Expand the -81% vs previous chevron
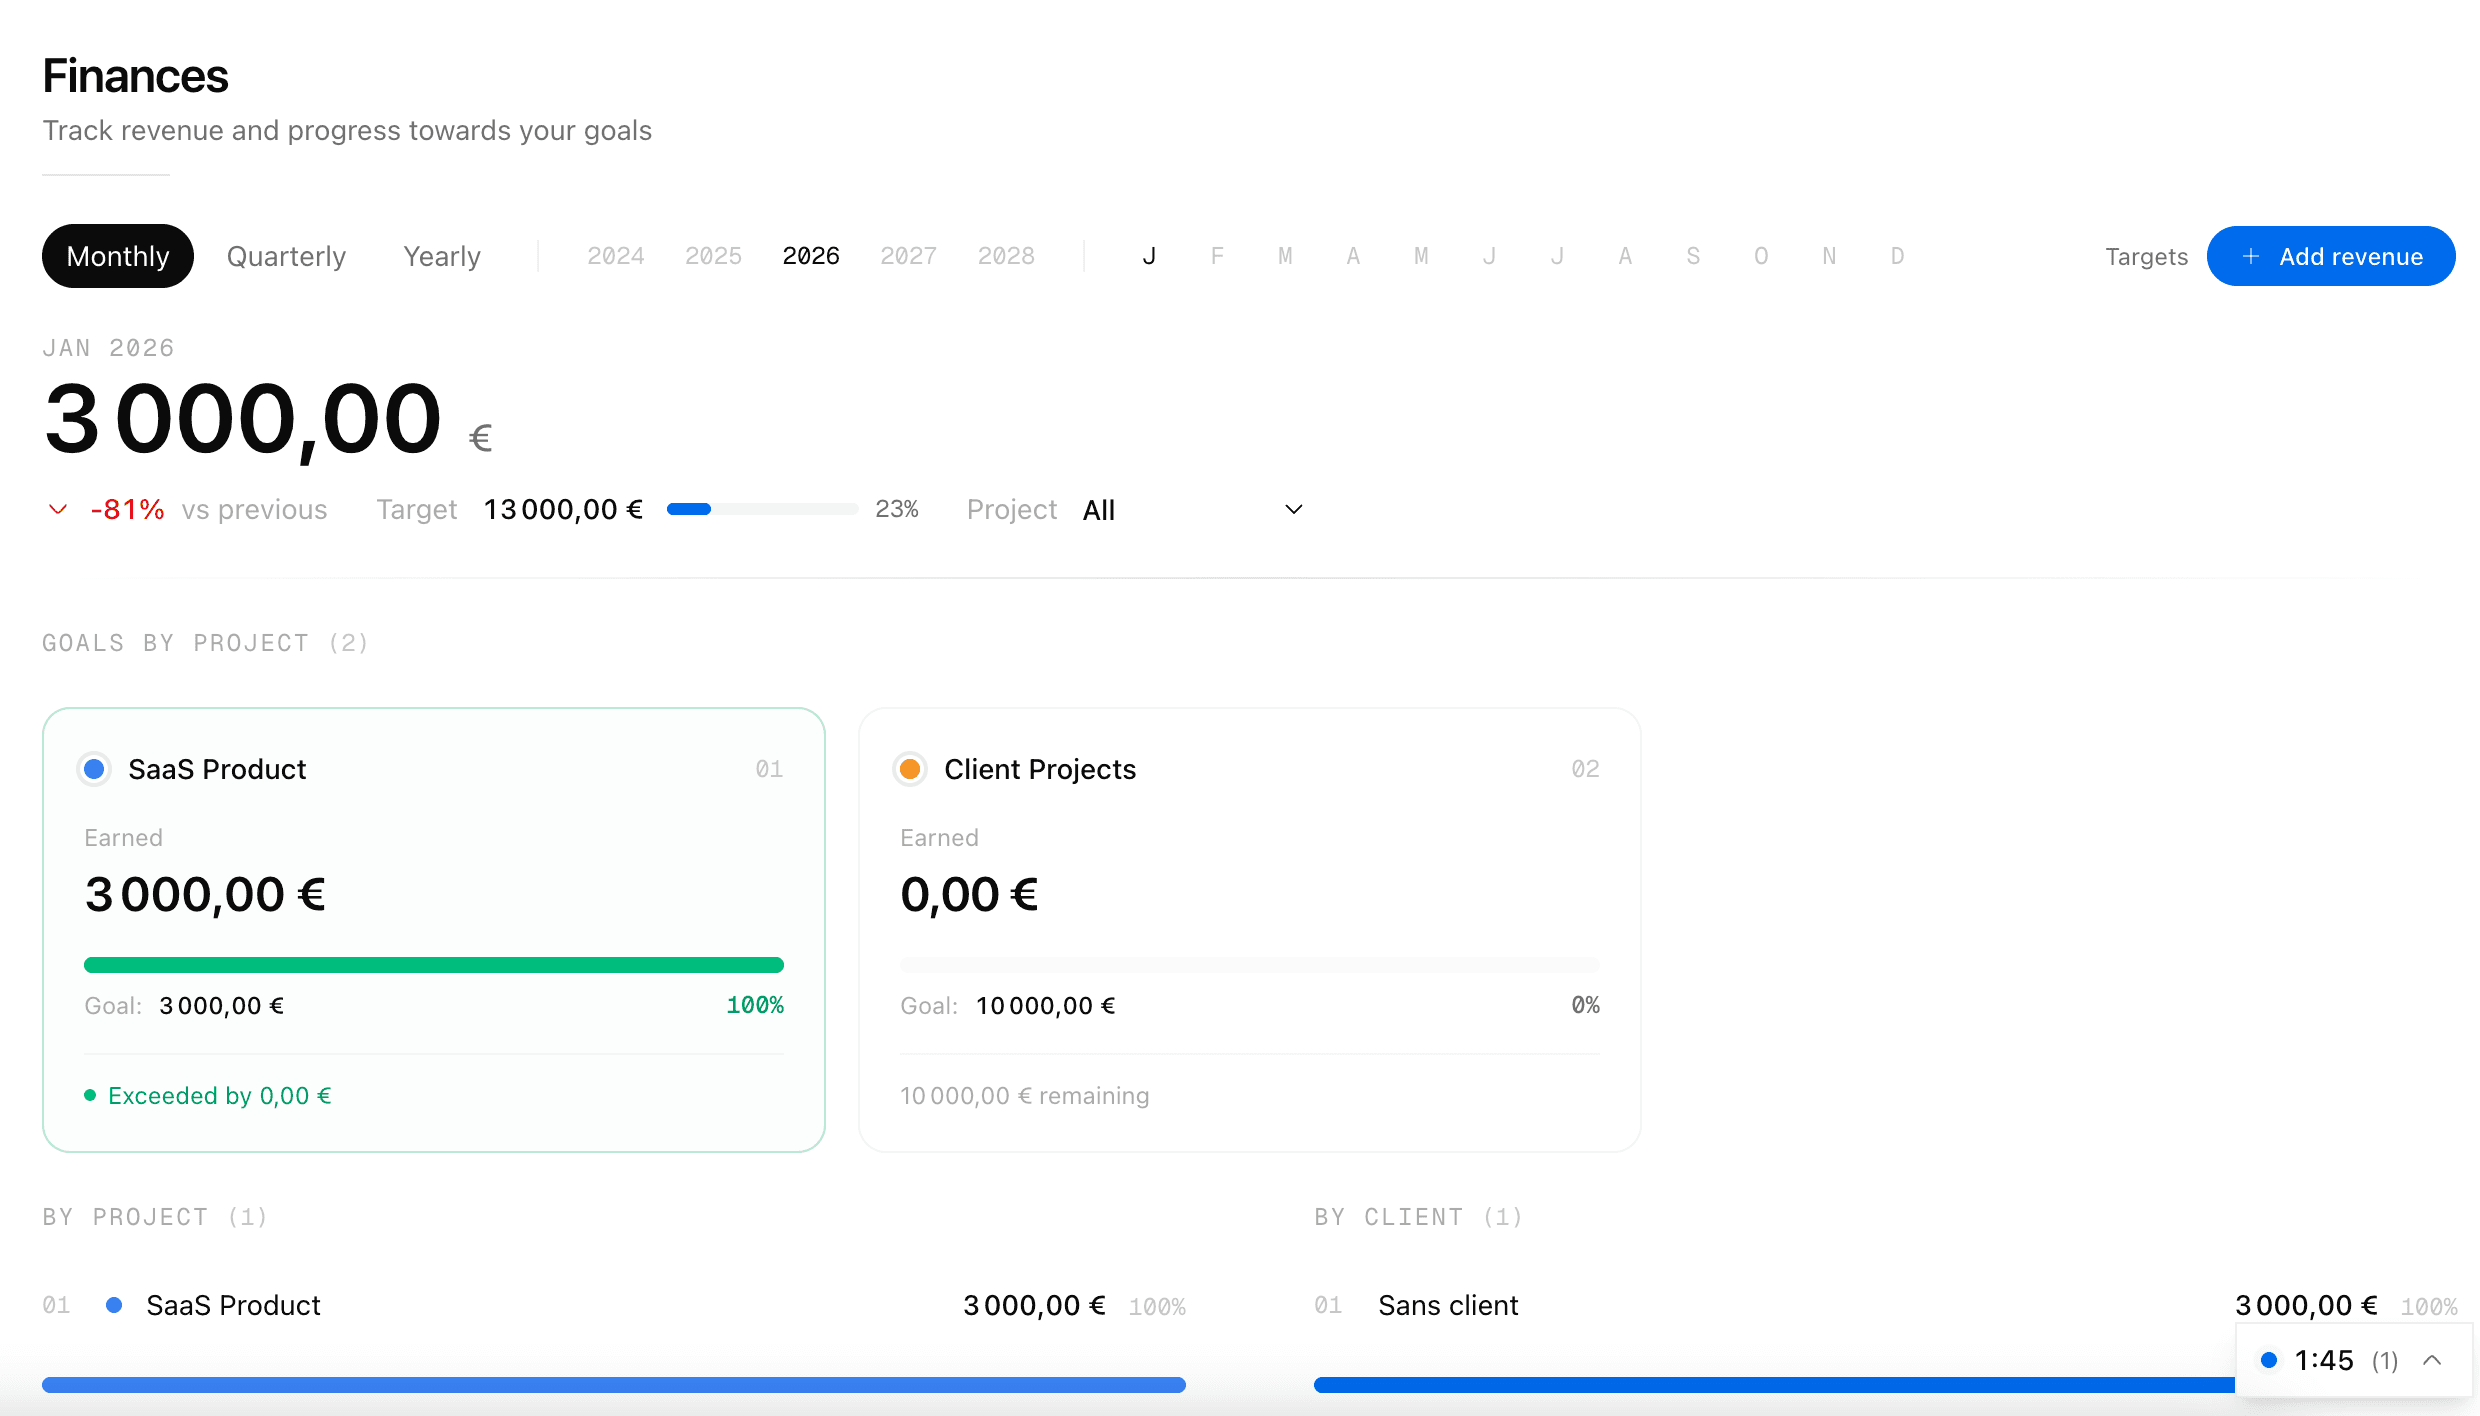The image size is (2480, 1416). 57,509
